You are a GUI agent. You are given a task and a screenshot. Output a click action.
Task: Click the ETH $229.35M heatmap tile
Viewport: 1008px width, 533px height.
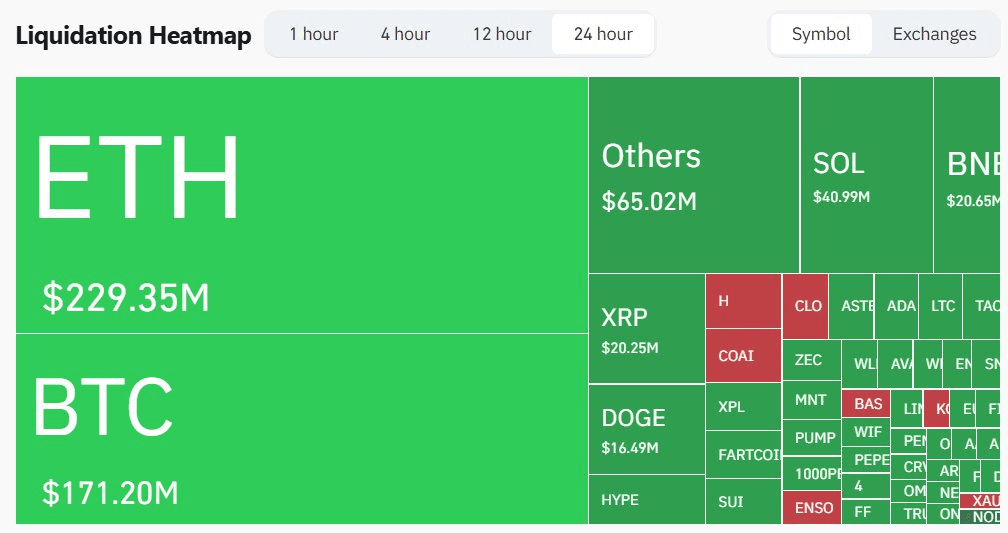(x=301, y=205)
